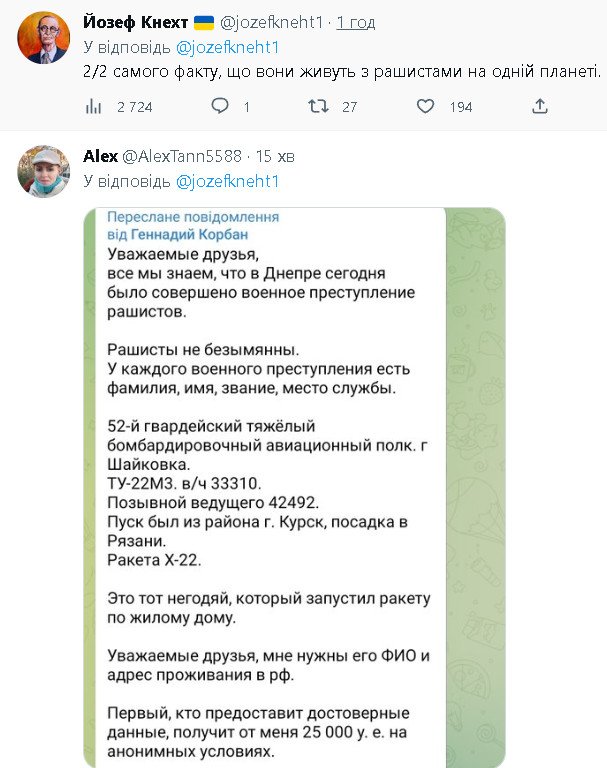
Task: Click the 2 724 views count
Action: coord(134,107)
